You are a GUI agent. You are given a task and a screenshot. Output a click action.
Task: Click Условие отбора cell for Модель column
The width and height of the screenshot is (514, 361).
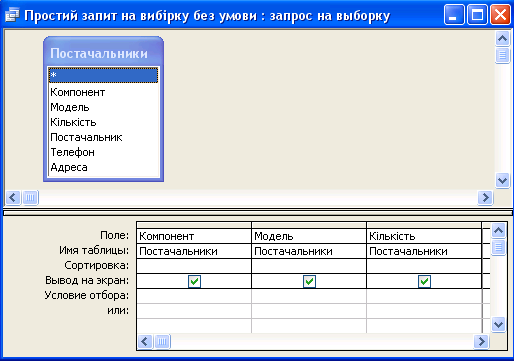pos(309,296)
